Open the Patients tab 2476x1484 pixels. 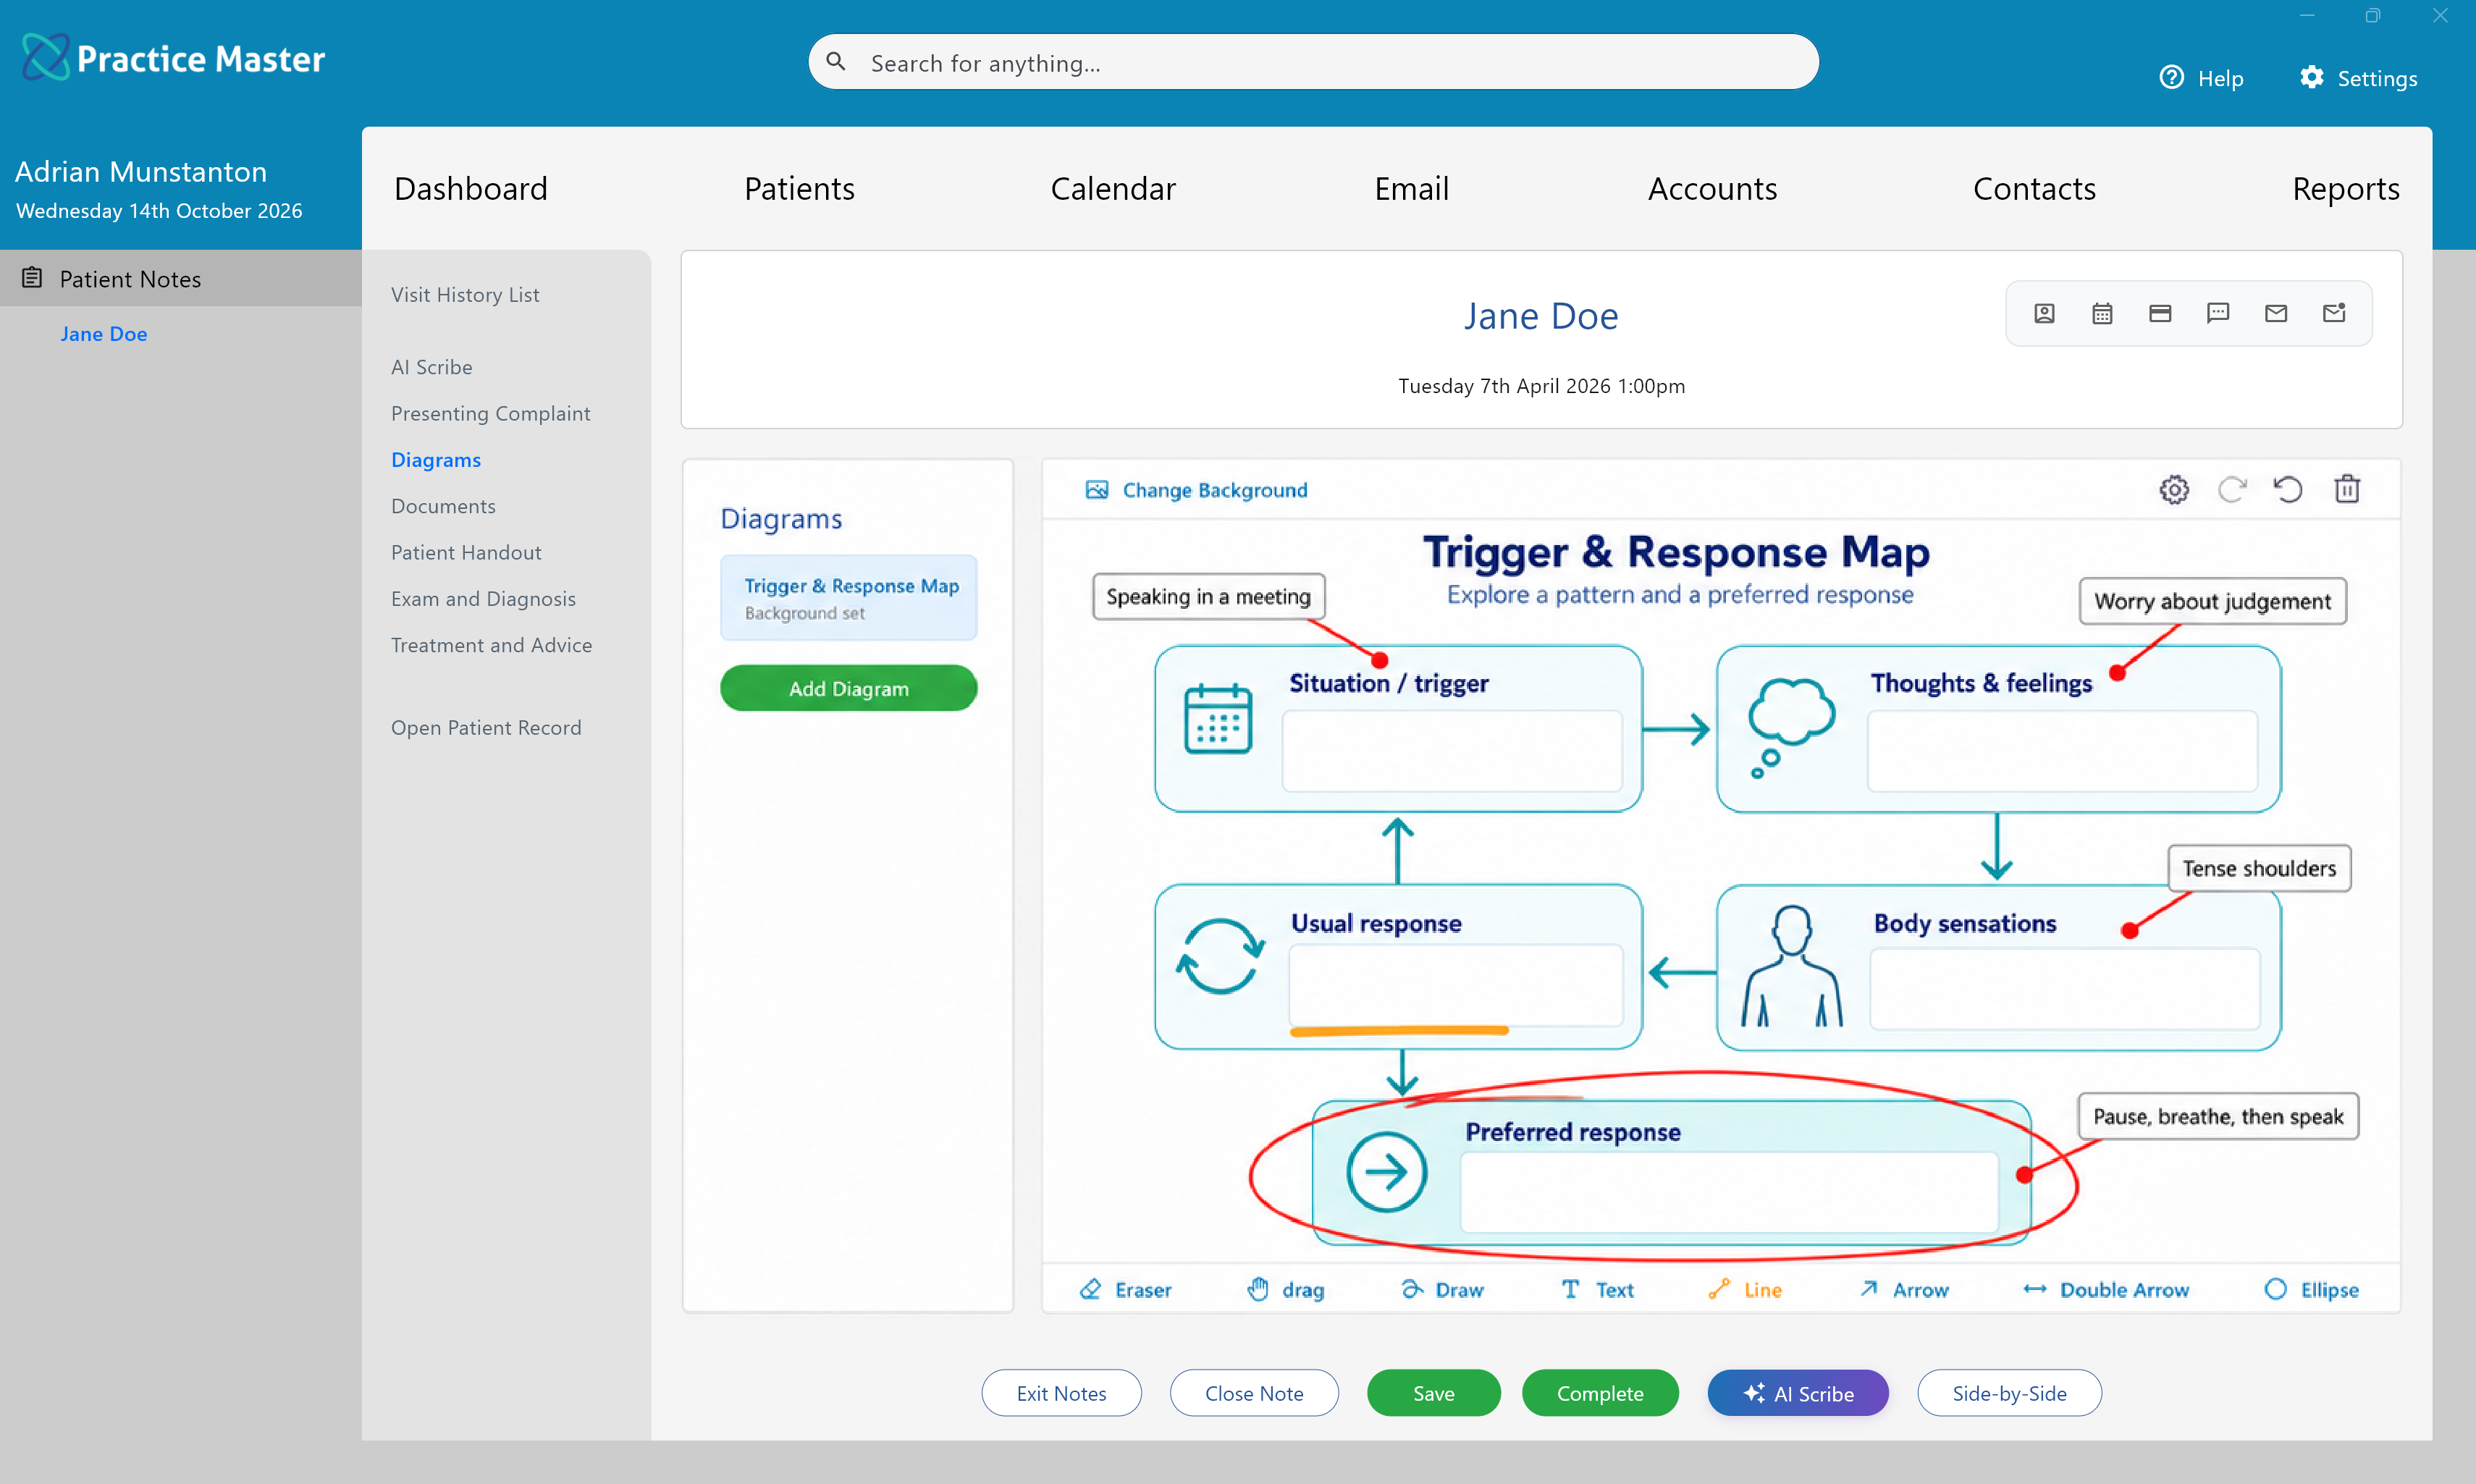(799, 188)
